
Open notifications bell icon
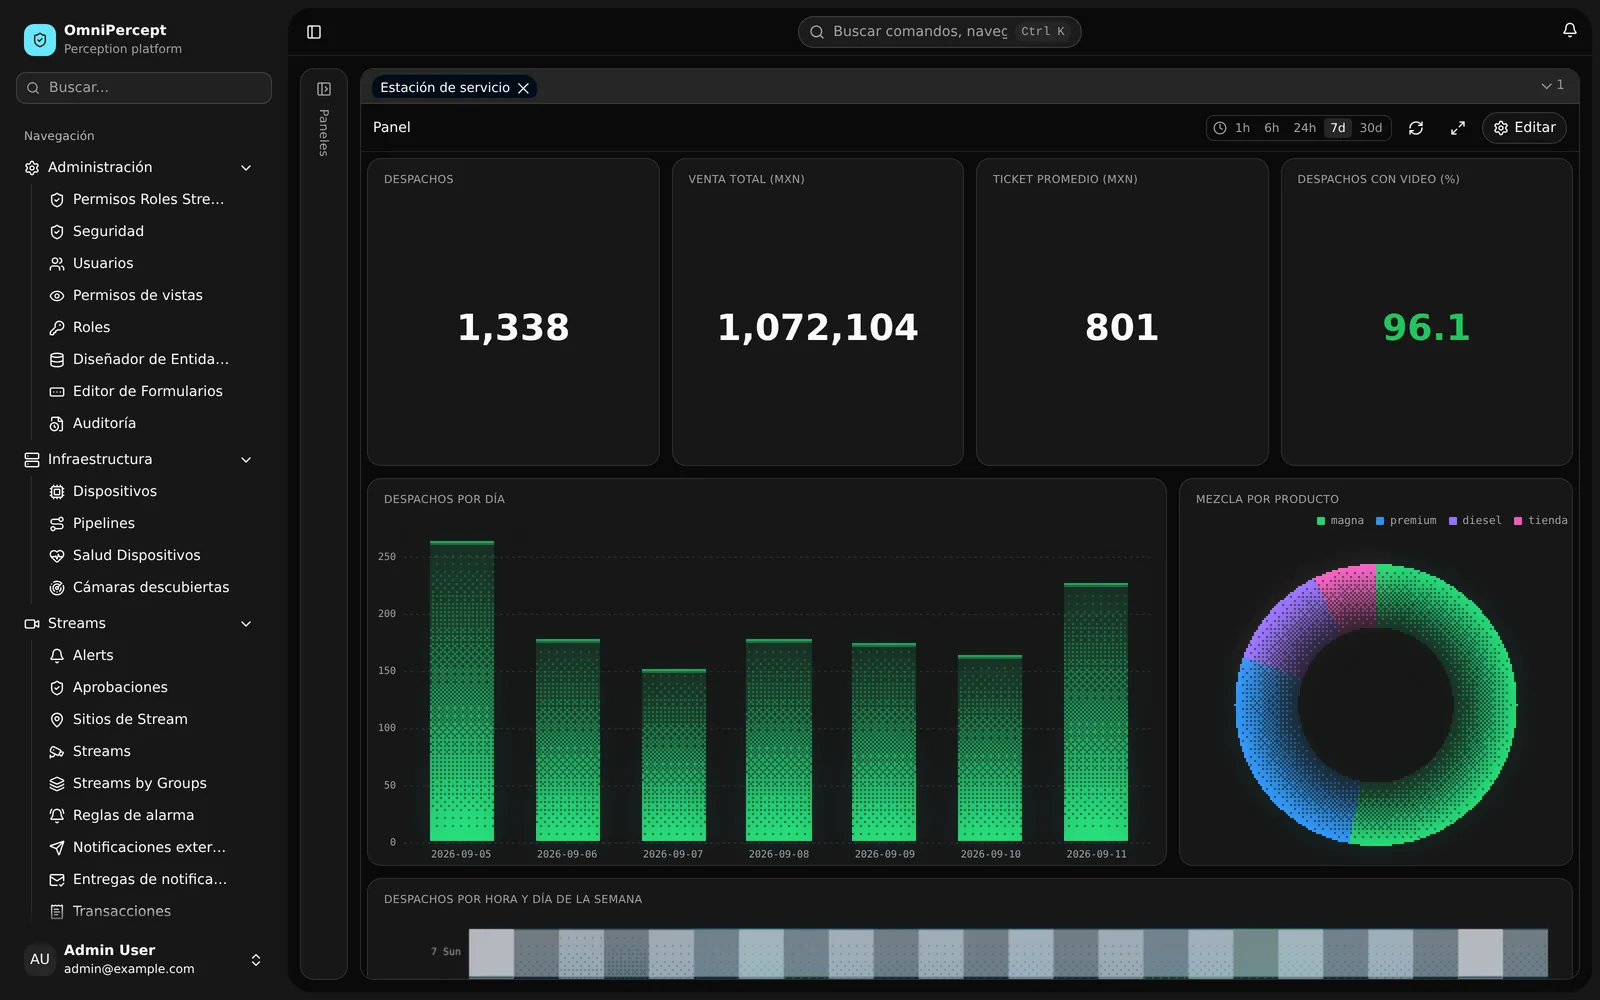(x=1570, y=31)
